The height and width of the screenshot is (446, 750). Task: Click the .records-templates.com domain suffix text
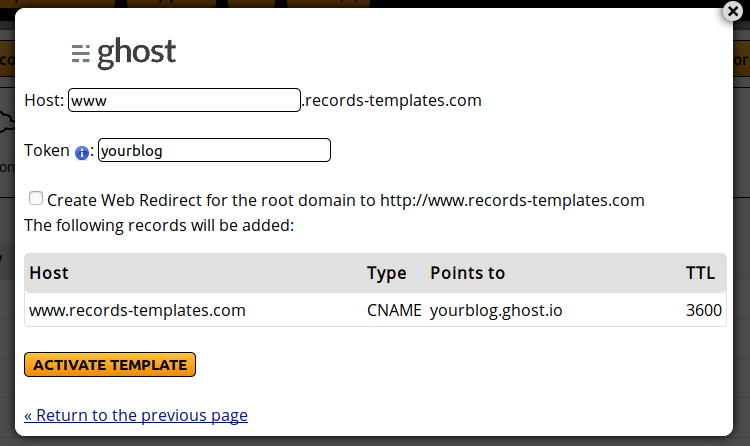click(x=392, y=100)
